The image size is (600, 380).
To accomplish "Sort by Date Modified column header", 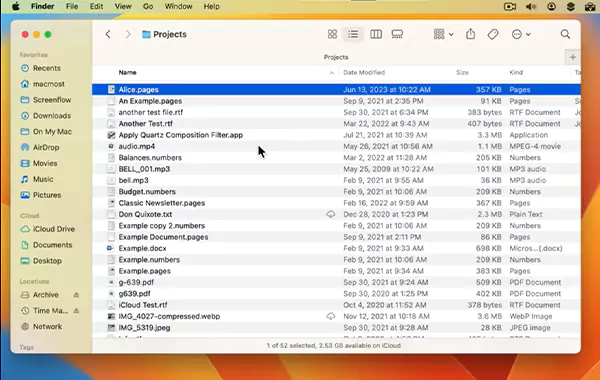I will (364, 72).
